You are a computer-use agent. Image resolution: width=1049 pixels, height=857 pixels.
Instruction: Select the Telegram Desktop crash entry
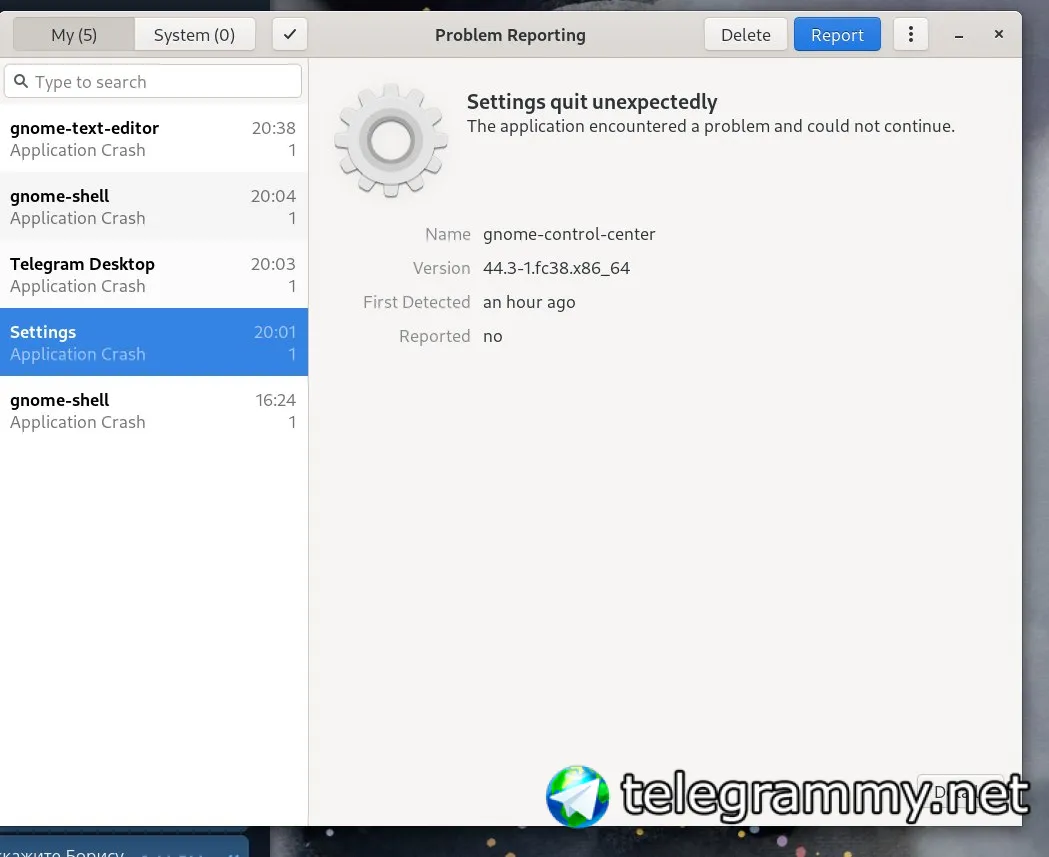point(154,274)
